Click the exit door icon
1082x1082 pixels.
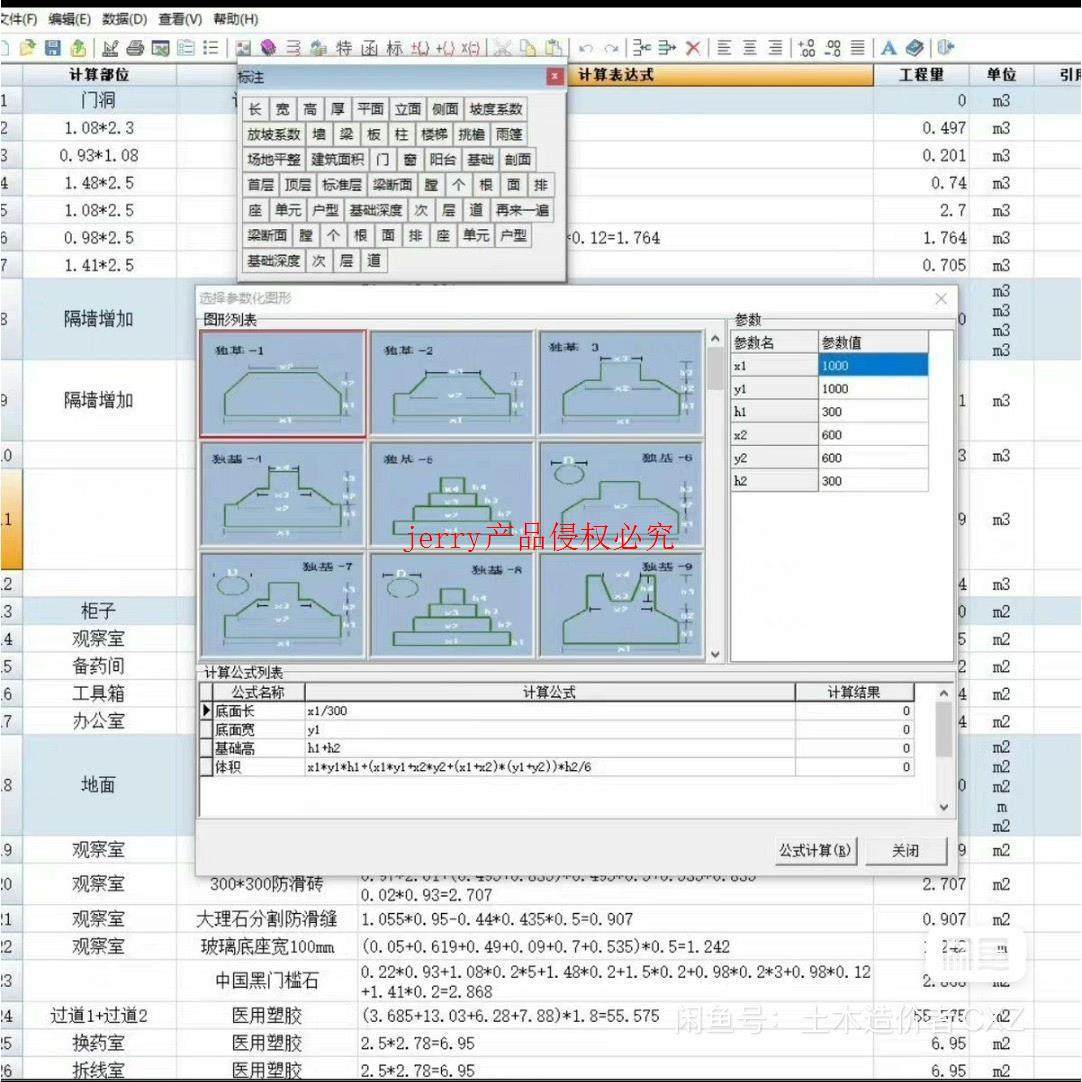click(945, 48)
